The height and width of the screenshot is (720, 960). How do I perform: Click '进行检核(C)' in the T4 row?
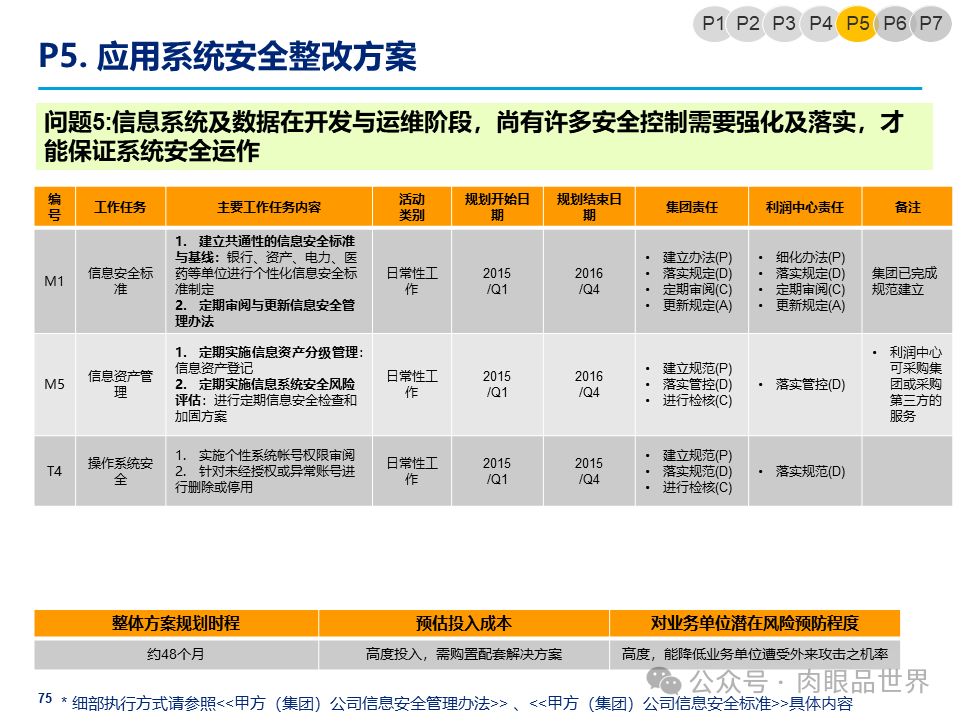pos(697,487)
